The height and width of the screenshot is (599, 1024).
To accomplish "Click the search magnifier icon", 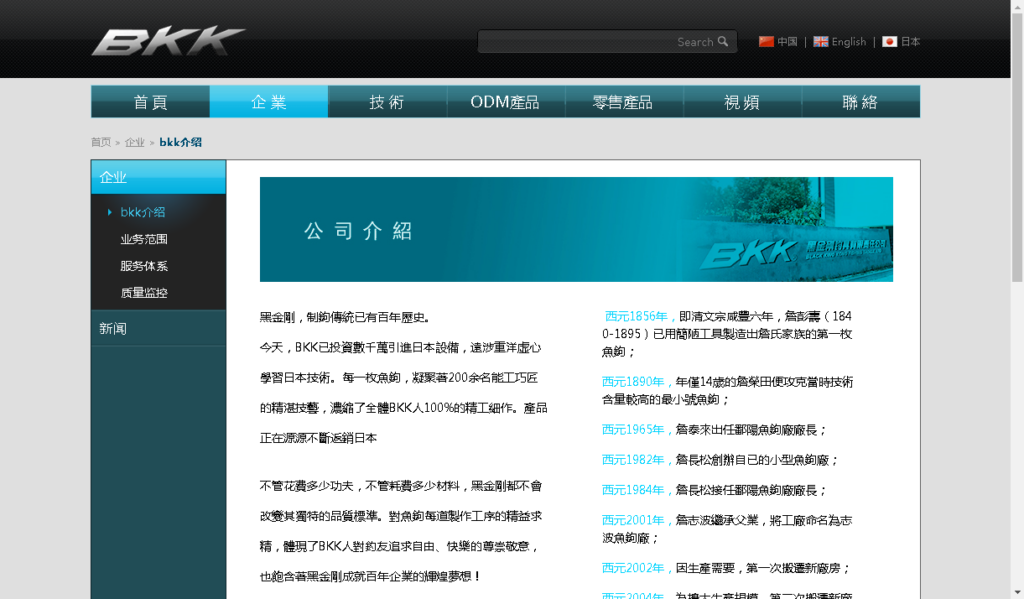I will click(723, 42).
